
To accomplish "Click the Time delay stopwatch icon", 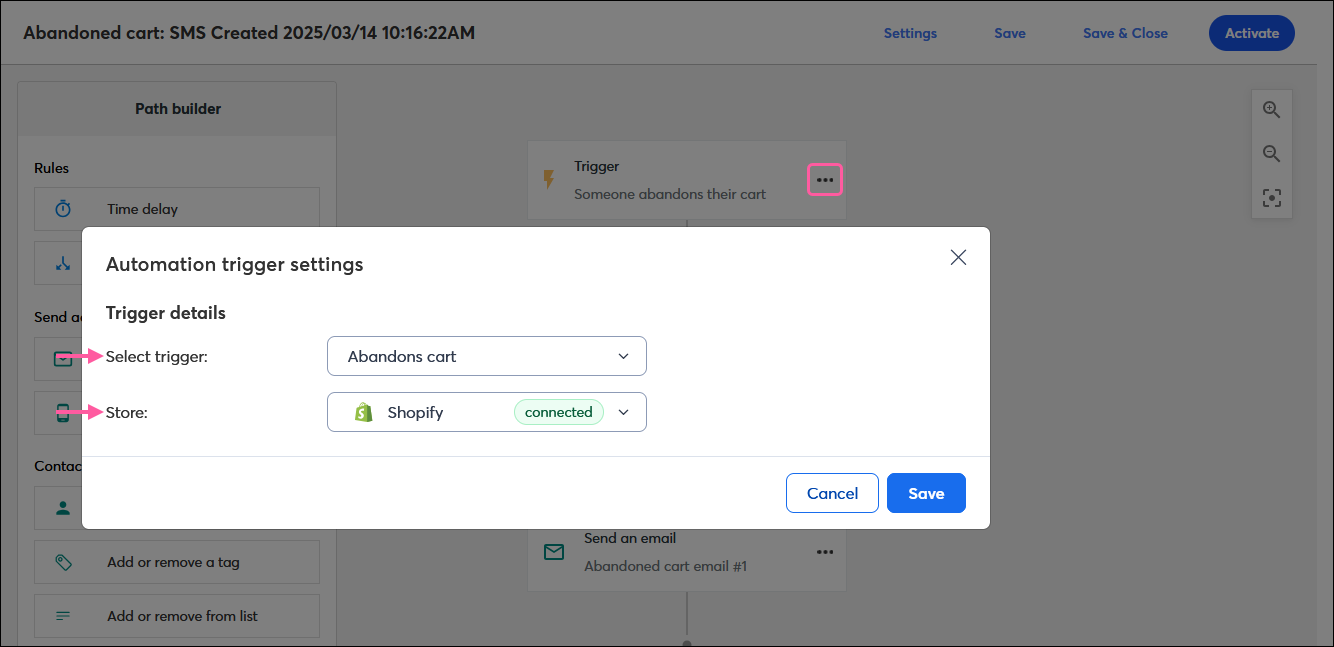I will [63, 209].
